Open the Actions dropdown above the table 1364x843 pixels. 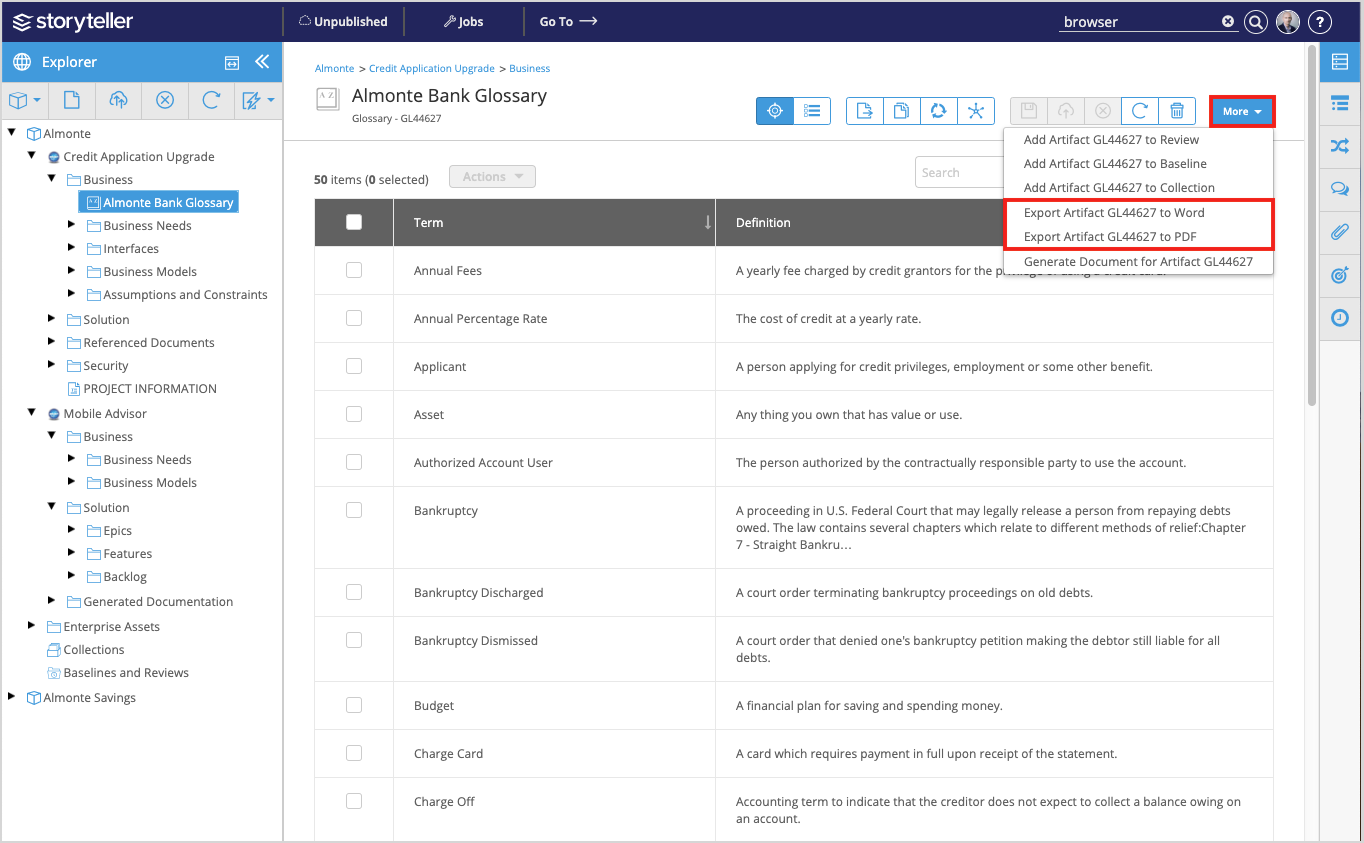[492, 175]
